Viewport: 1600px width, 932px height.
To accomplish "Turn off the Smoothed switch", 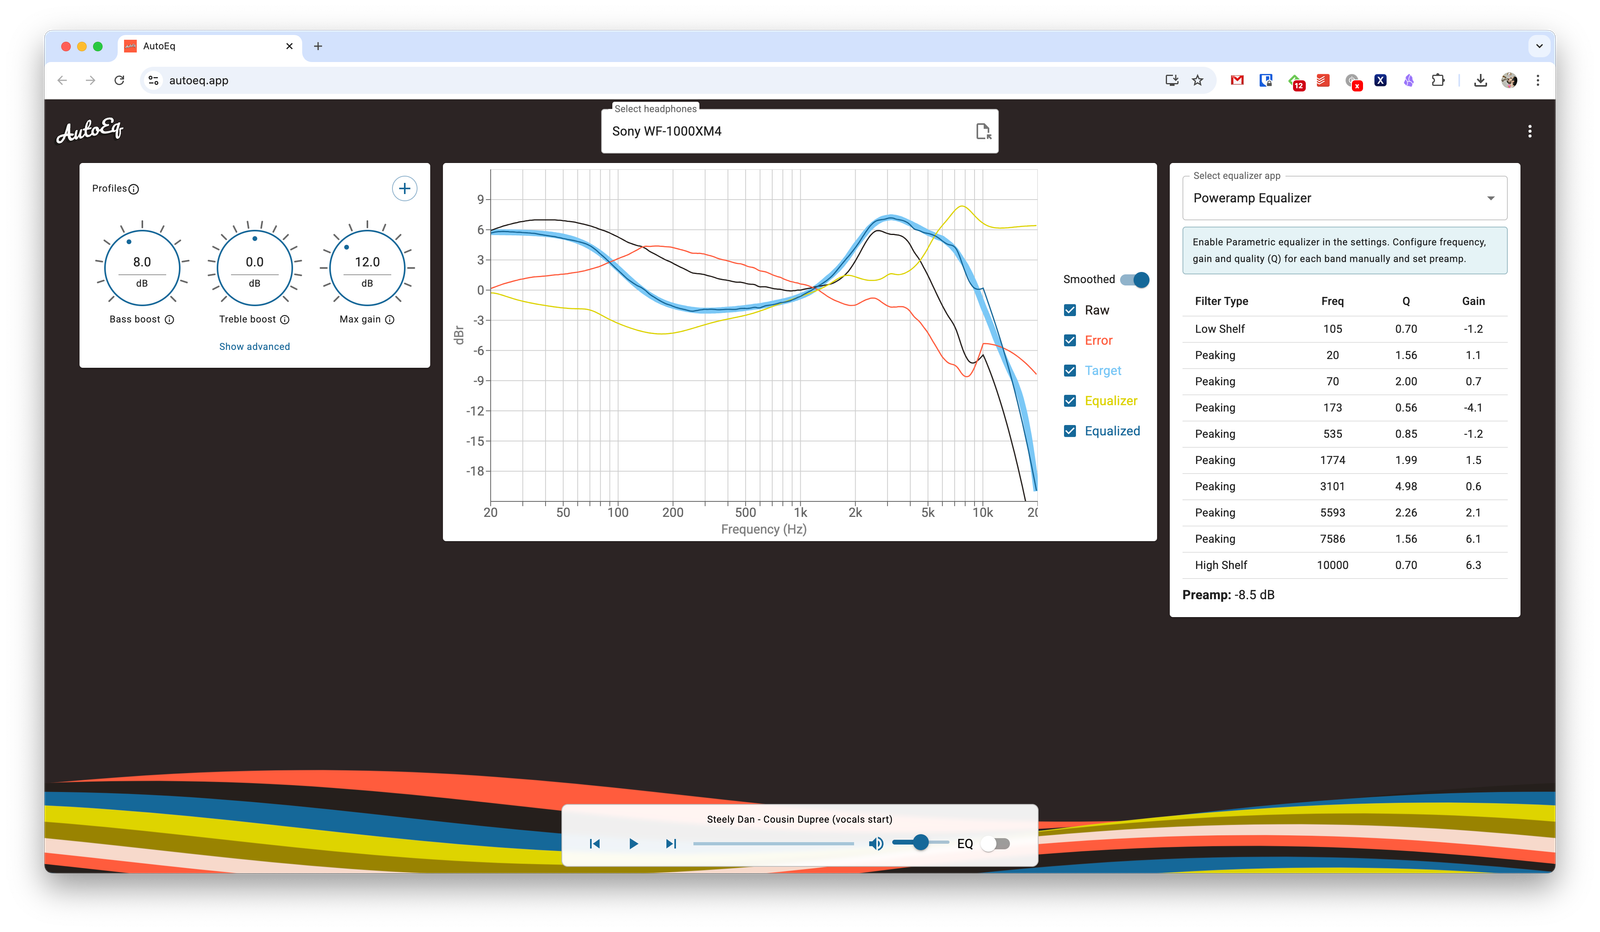I will (x=1135, y=280).
